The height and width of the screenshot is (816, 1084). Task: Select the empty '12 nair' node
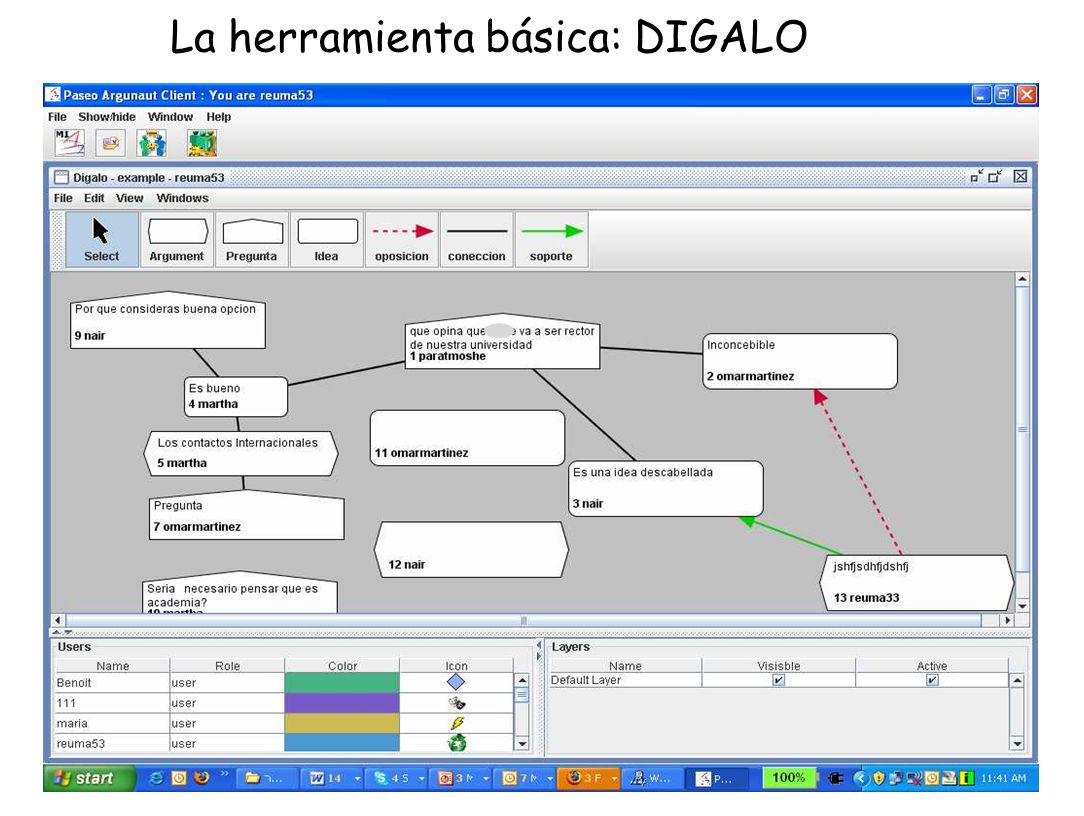pos(471,549)
